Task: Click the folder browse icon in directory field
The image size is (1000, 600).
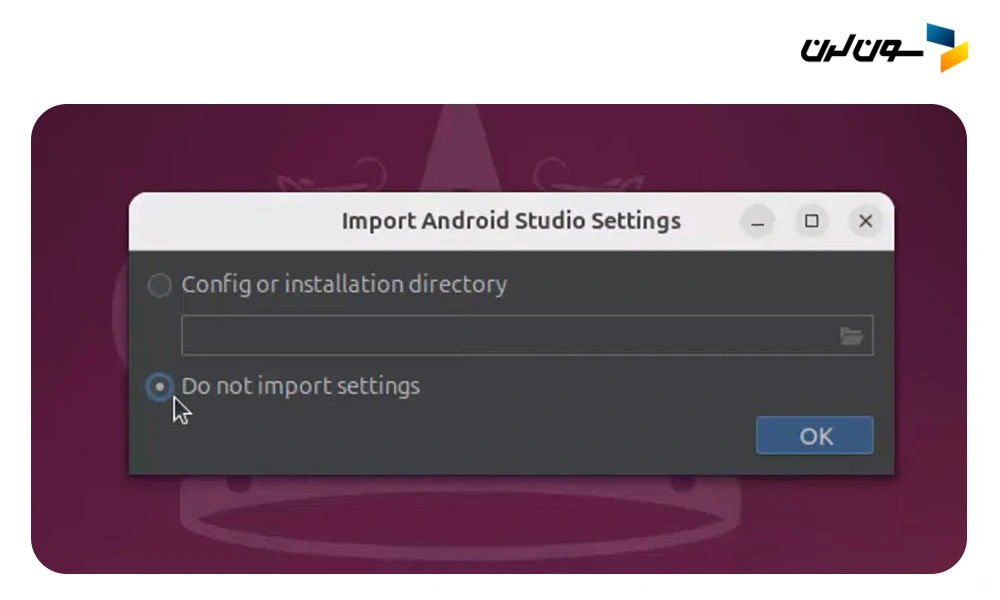Action: point(851,336)
